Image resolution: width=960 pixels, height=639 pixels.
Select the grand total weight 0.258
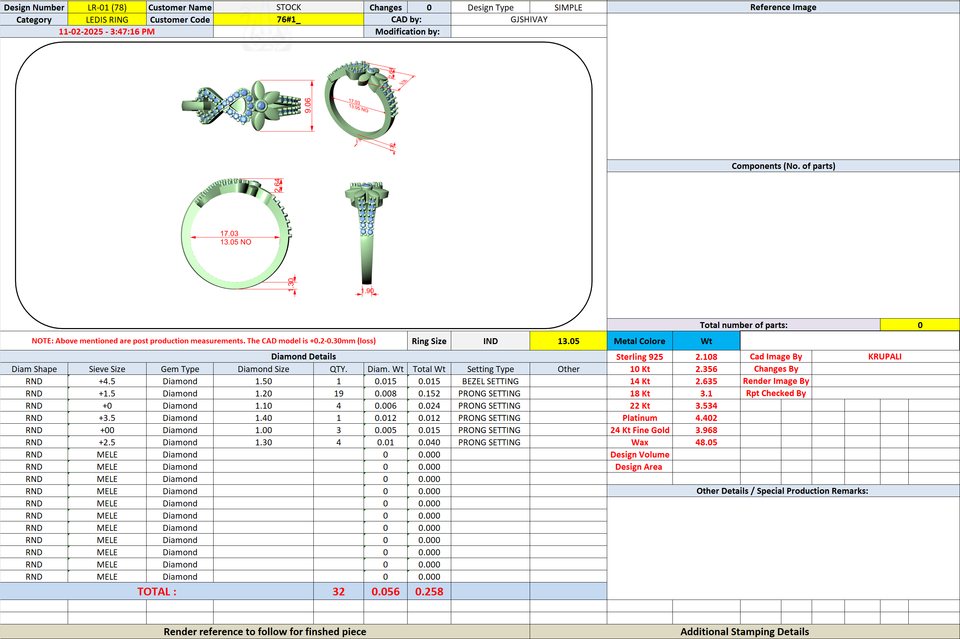click(x=429, y=592)
